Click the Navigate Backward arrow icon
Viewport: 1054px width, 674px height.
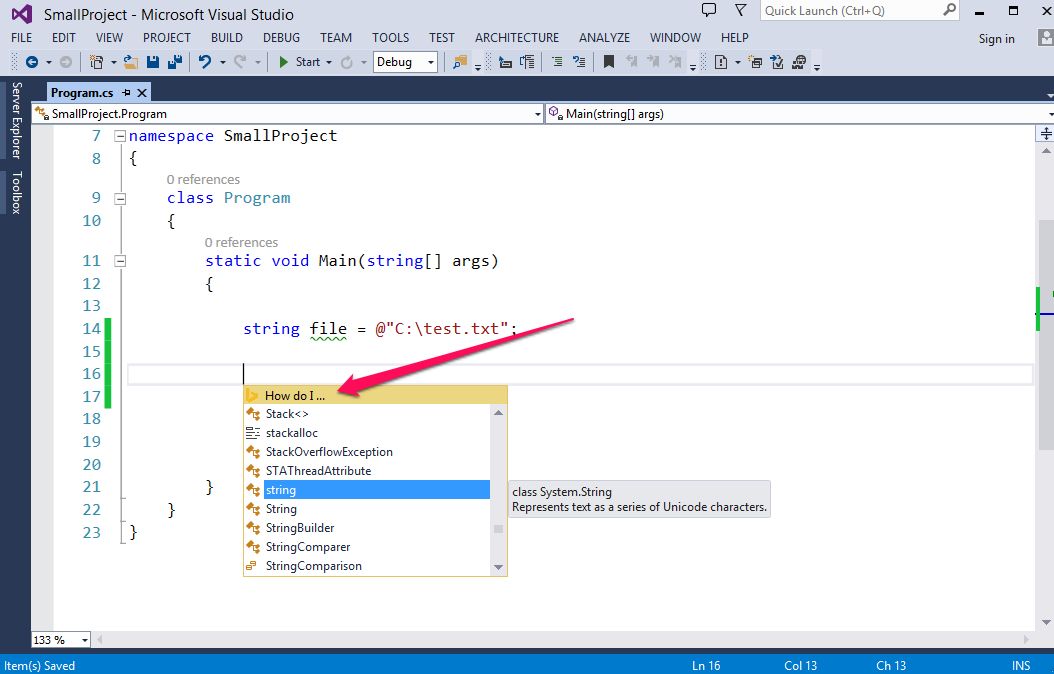pos(32,62)
